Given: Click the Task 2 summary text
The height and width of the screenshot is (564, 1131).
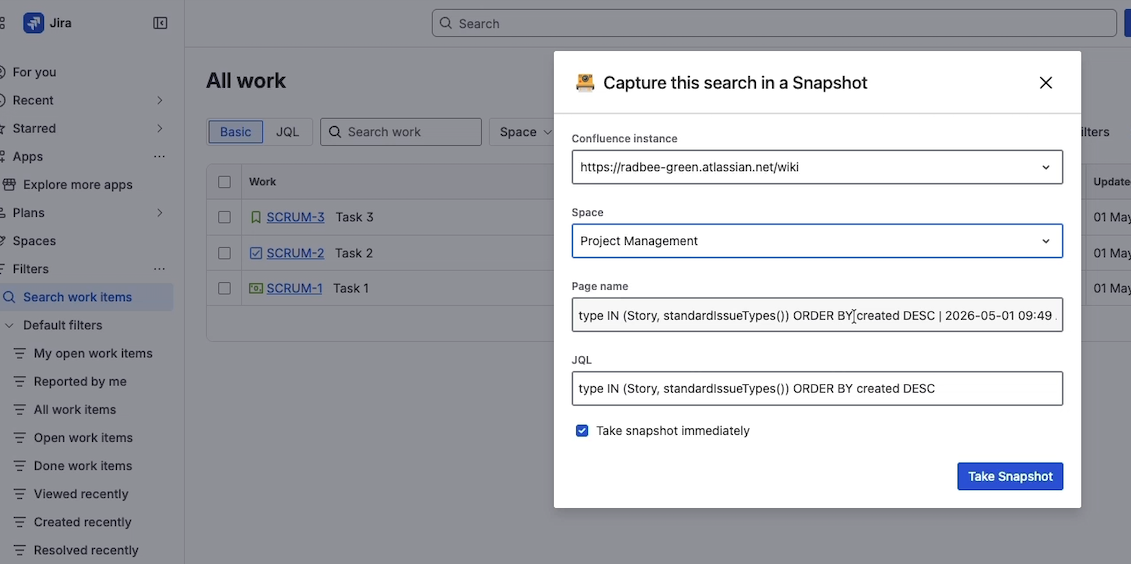Looking at the screenshot, I should point(353,253).
